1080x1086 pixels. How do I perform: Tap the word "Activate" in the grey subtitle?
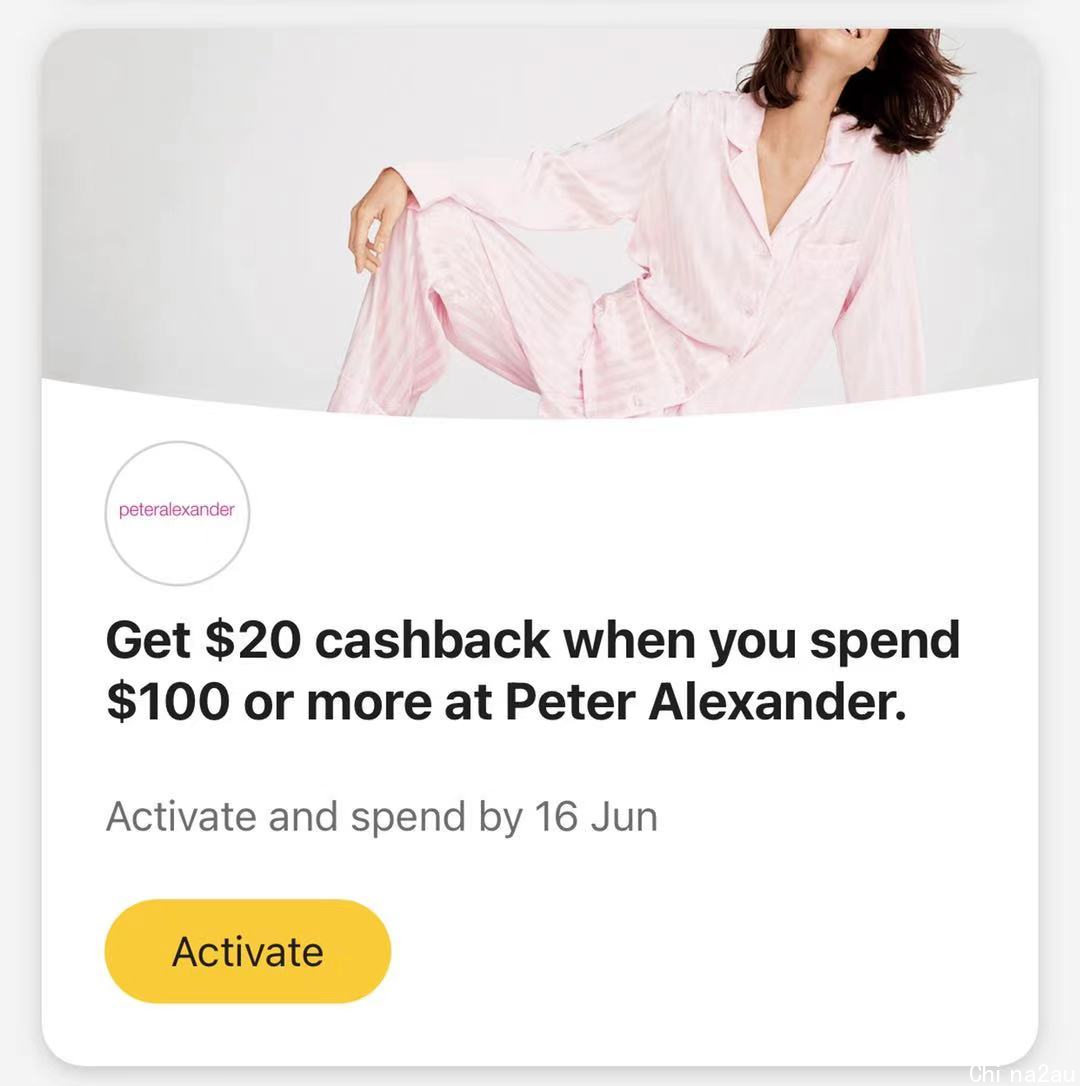point(181,817)
